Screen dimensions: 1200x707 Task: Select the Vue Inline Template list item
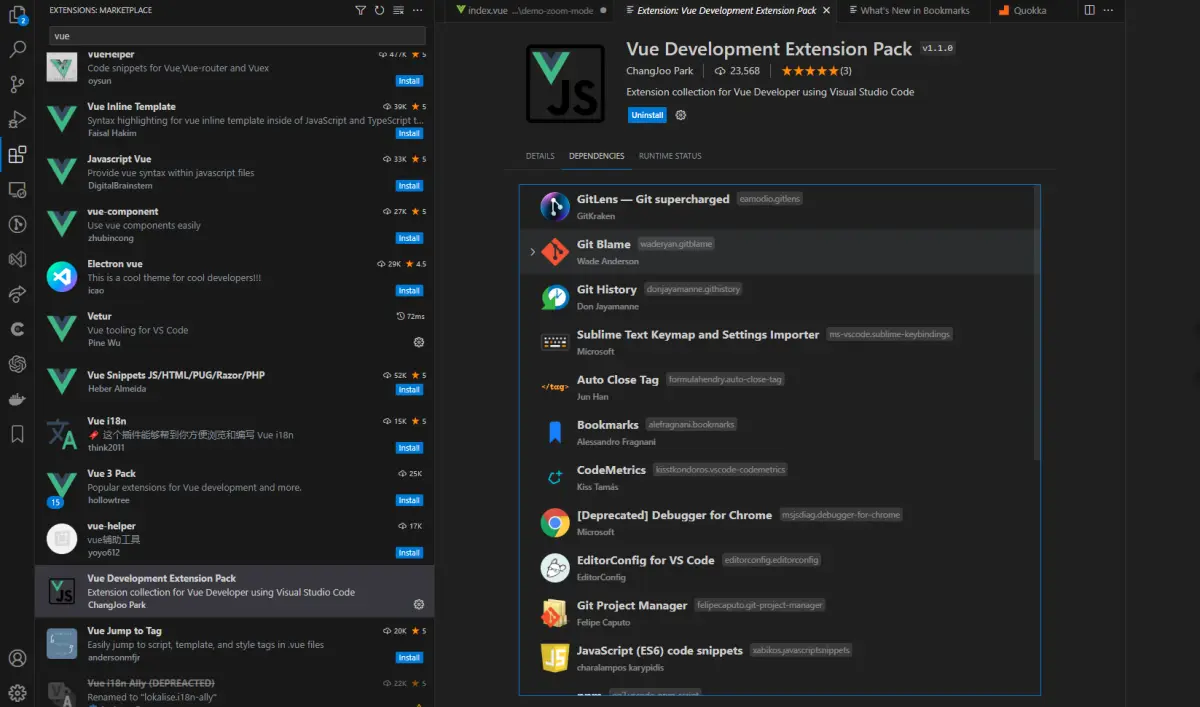[235, 120]
